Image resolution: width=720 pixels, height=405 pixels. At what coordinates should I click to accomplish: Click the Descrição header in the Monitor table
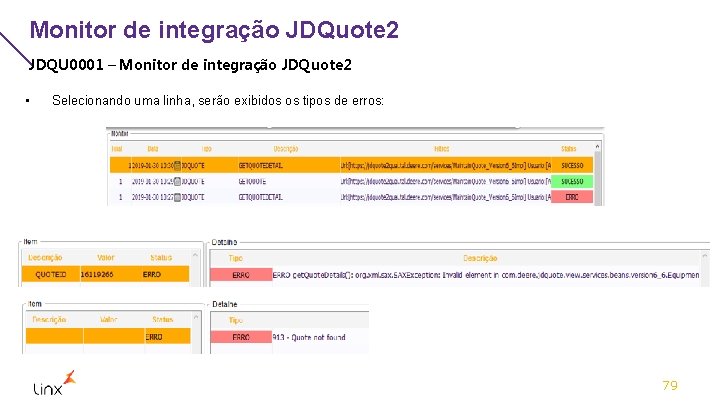click(286, 149)
